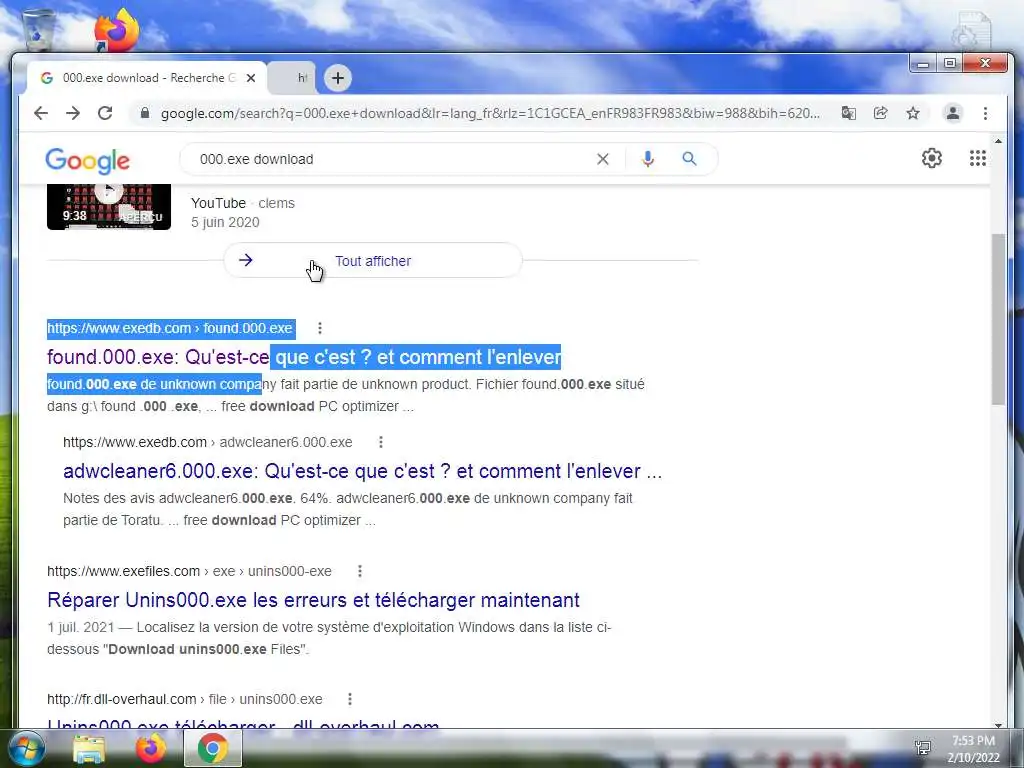Image resolution: width=1024 pixels, height=768 pixels.
Task: Open the Recycle Bin desktop icon
Action: tap(38, 29)
